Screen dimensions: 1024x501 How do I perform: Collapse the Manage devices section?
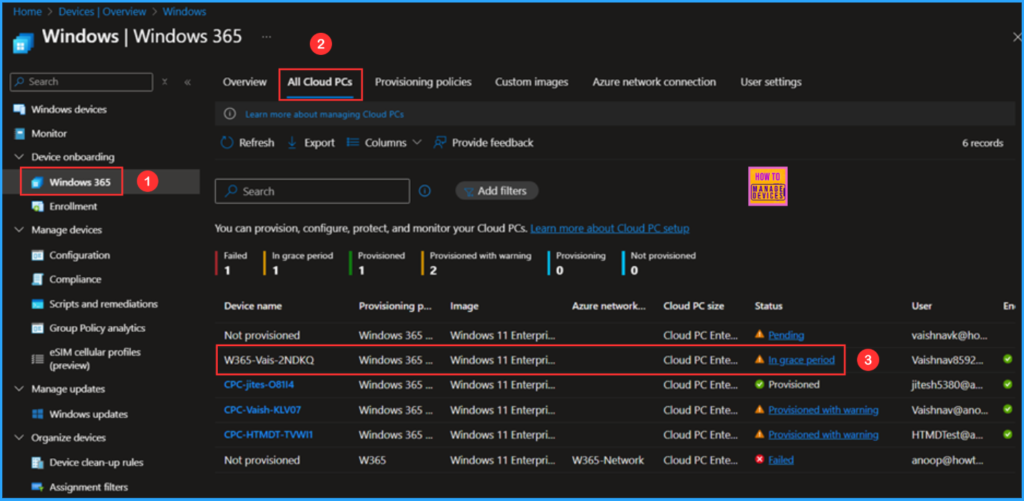pos(18,230)
